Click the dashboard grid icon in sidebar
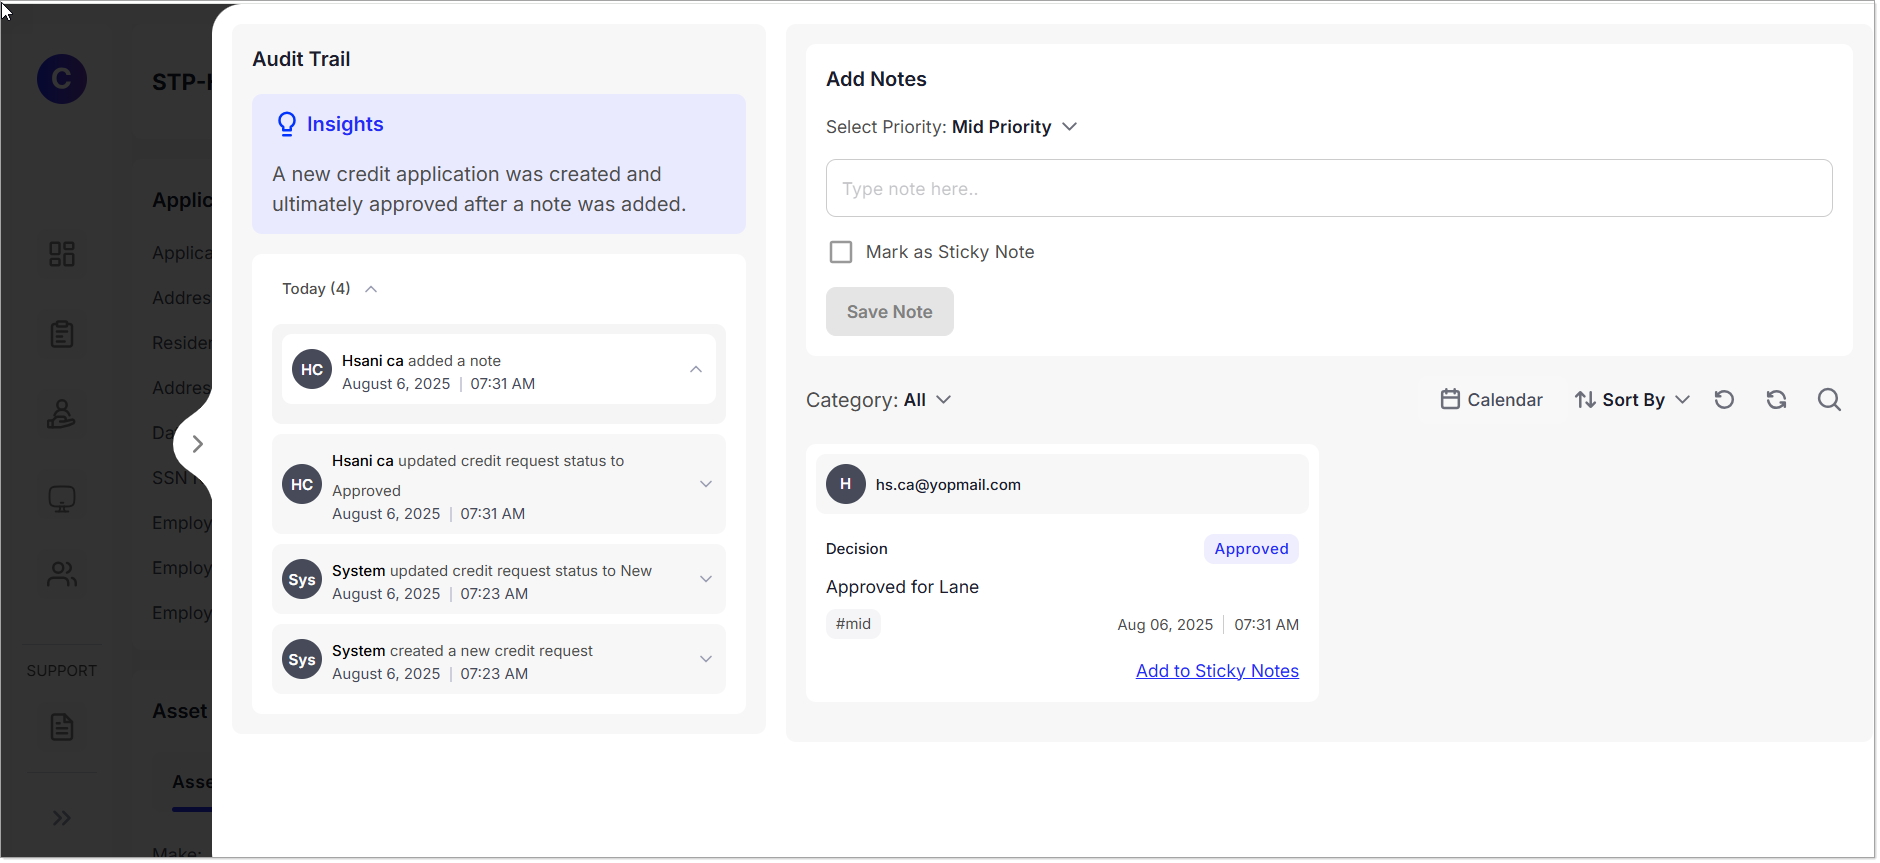This screenshot has height=863, width=1880. coord(62,254)
